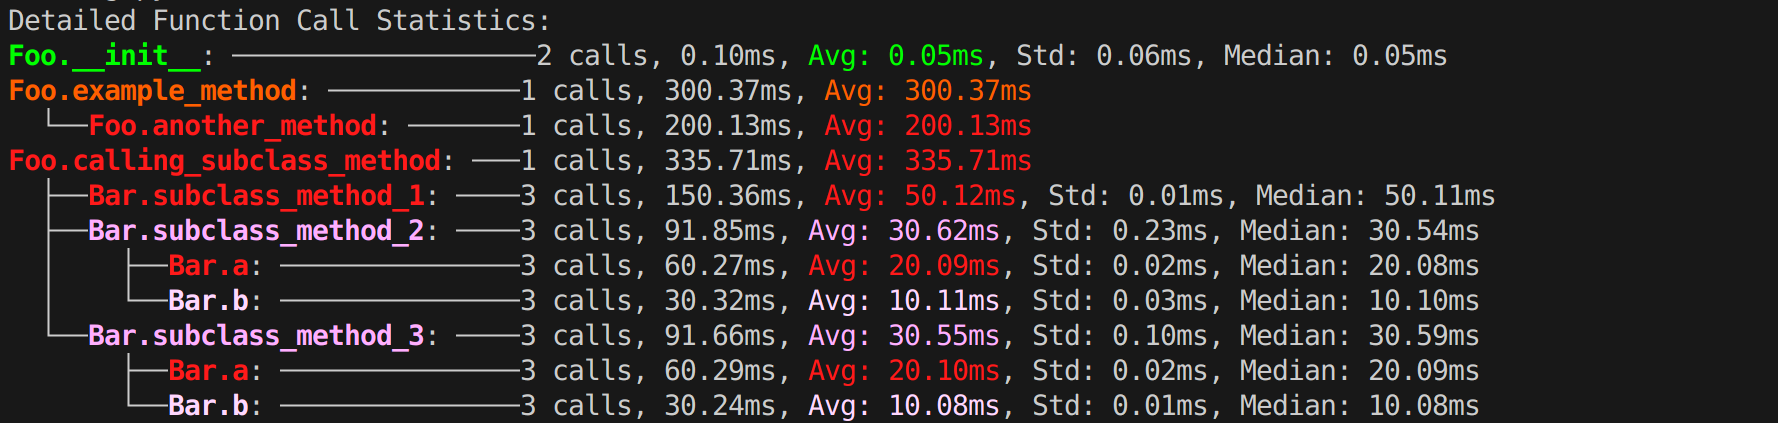The height and width of the screenshot is (423, 1778).
Task: Click Bar.a under Bar.subclass_method_2
Action: coord(209,266)
